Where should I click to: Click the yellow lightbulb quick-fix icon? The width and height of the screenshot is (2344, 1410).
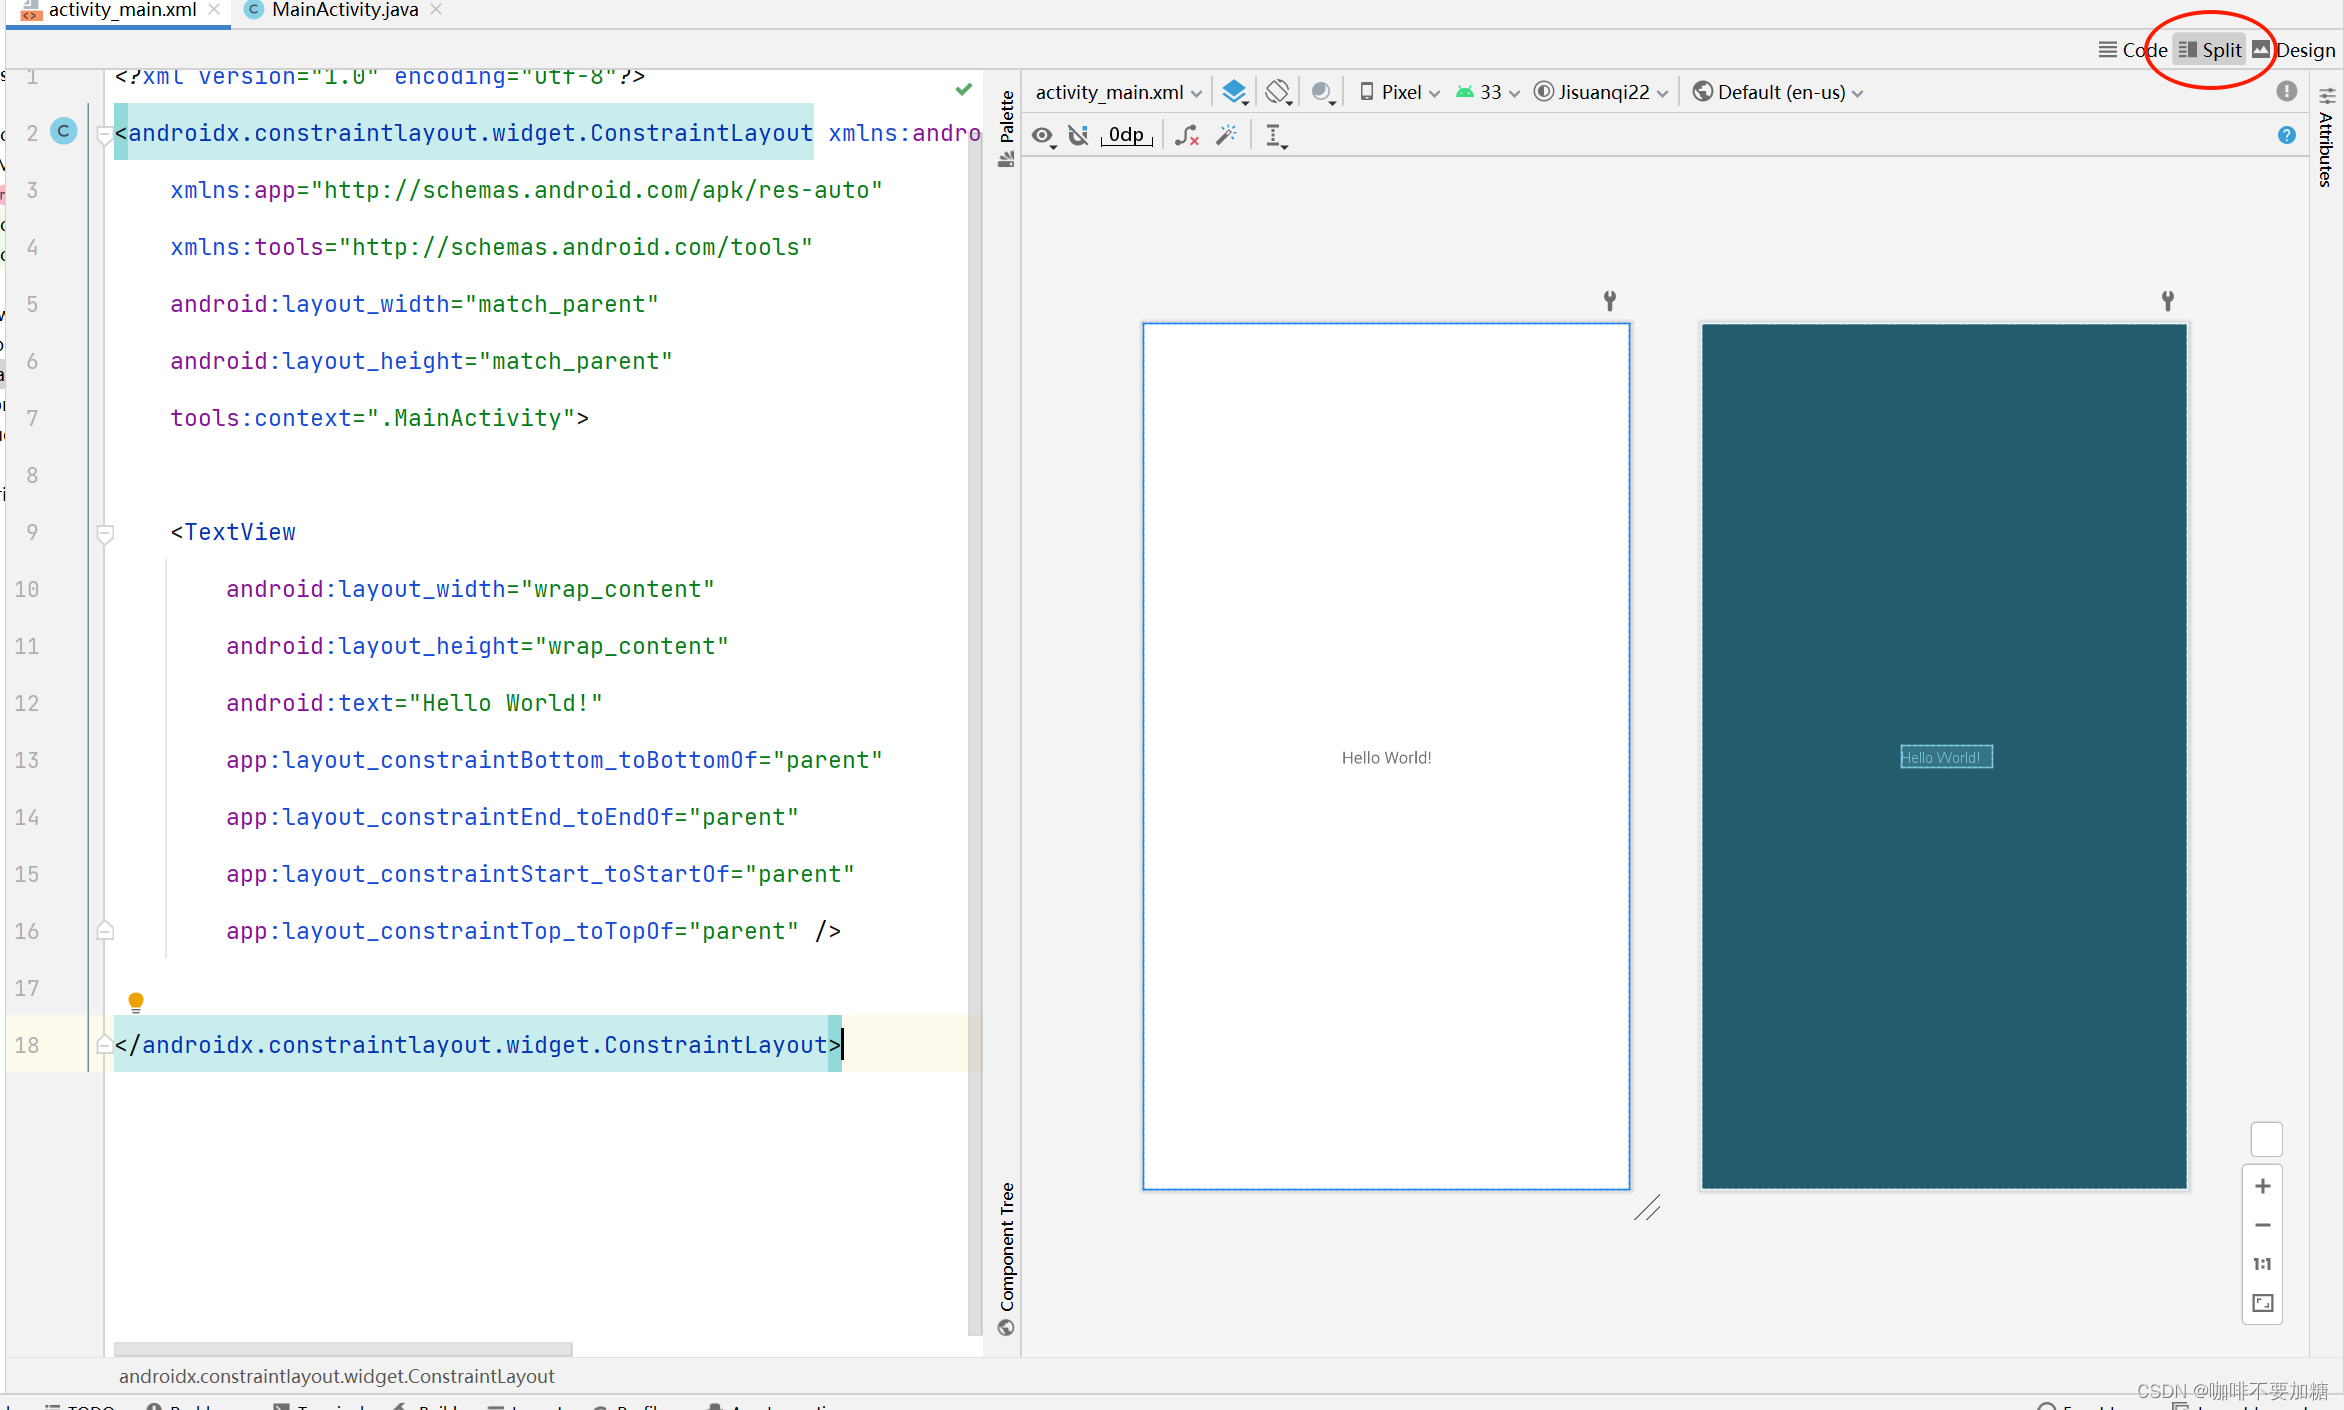(x=136, y=1002)
